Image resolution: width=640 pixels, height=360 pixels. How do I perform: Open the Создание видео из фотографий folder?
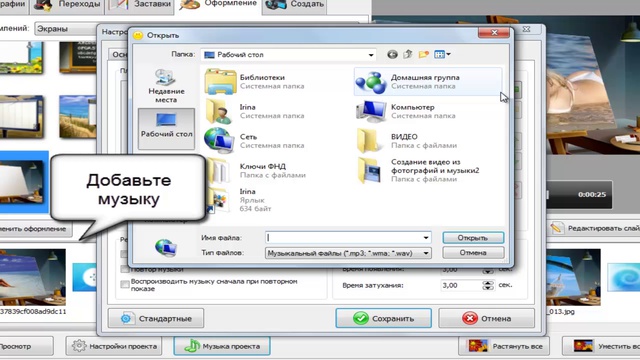pyautogui.click(x=418, y=170)
